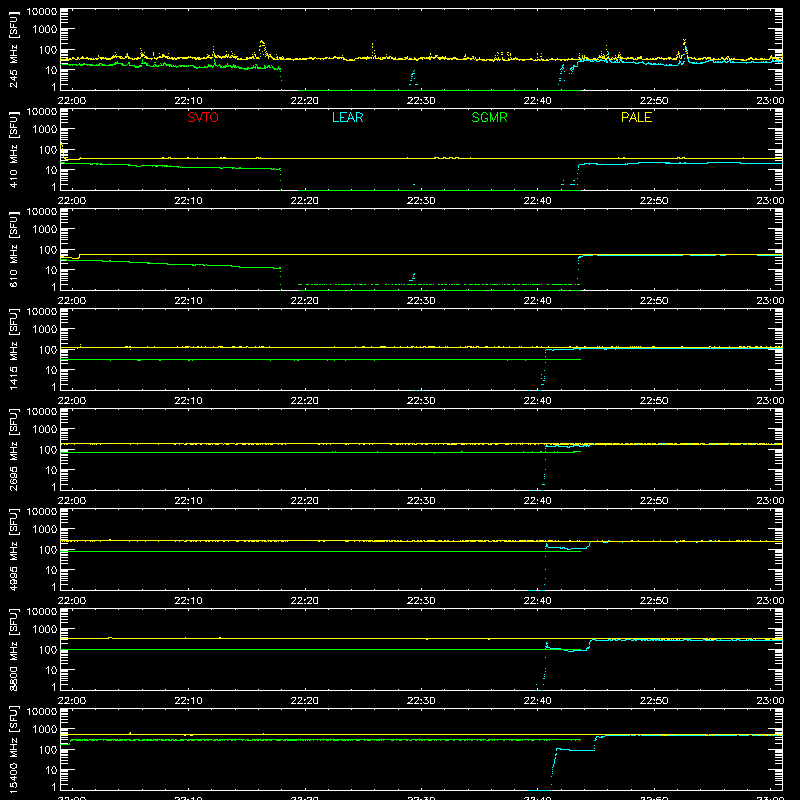
Task: Click the 22:10 time label of the 410 MHz panel
Action: pos(188,201)
